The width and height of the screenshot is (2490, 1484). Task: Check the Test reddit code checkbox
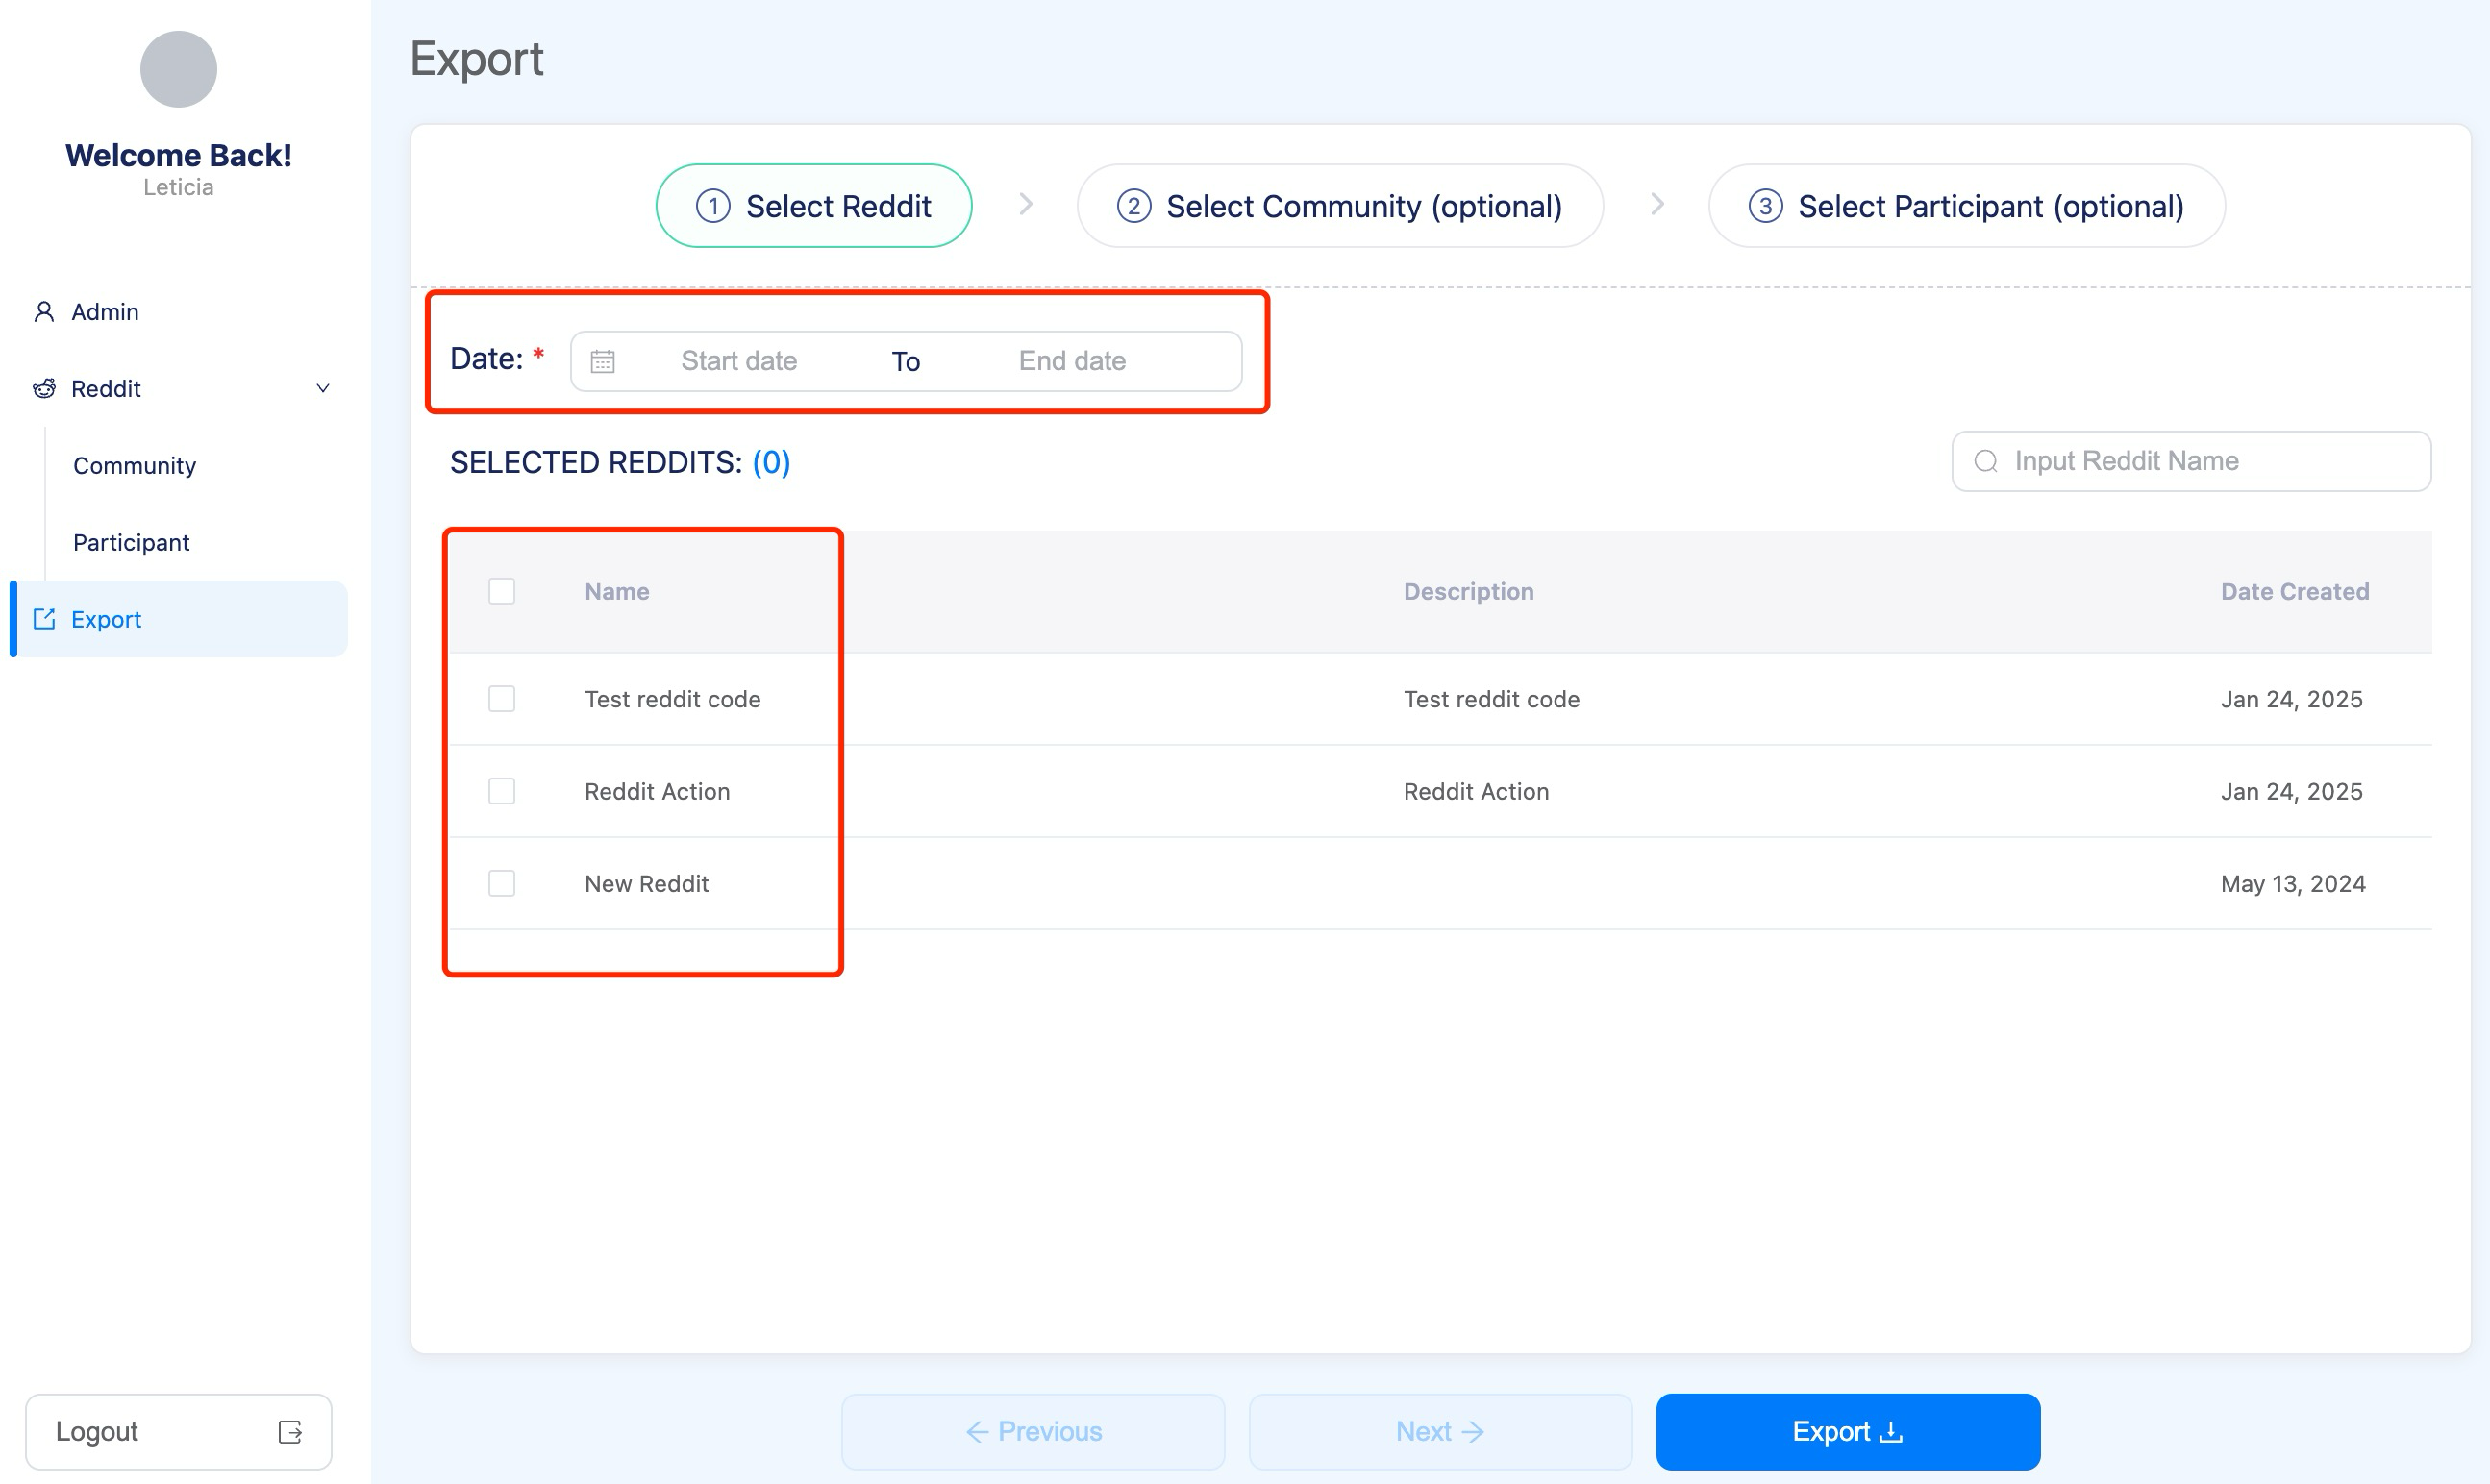502,699
